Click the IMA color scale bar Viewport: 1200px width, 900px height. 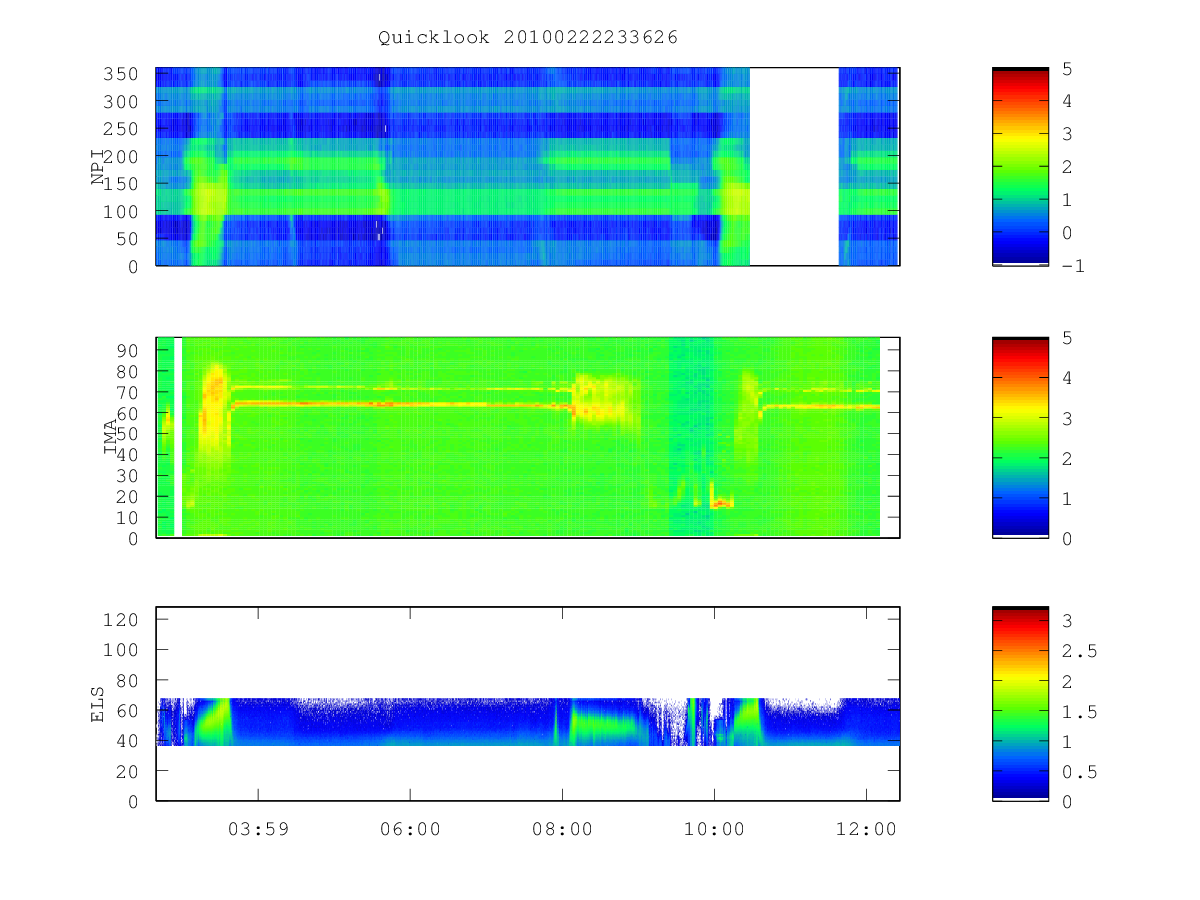(x=1020, y=438)
